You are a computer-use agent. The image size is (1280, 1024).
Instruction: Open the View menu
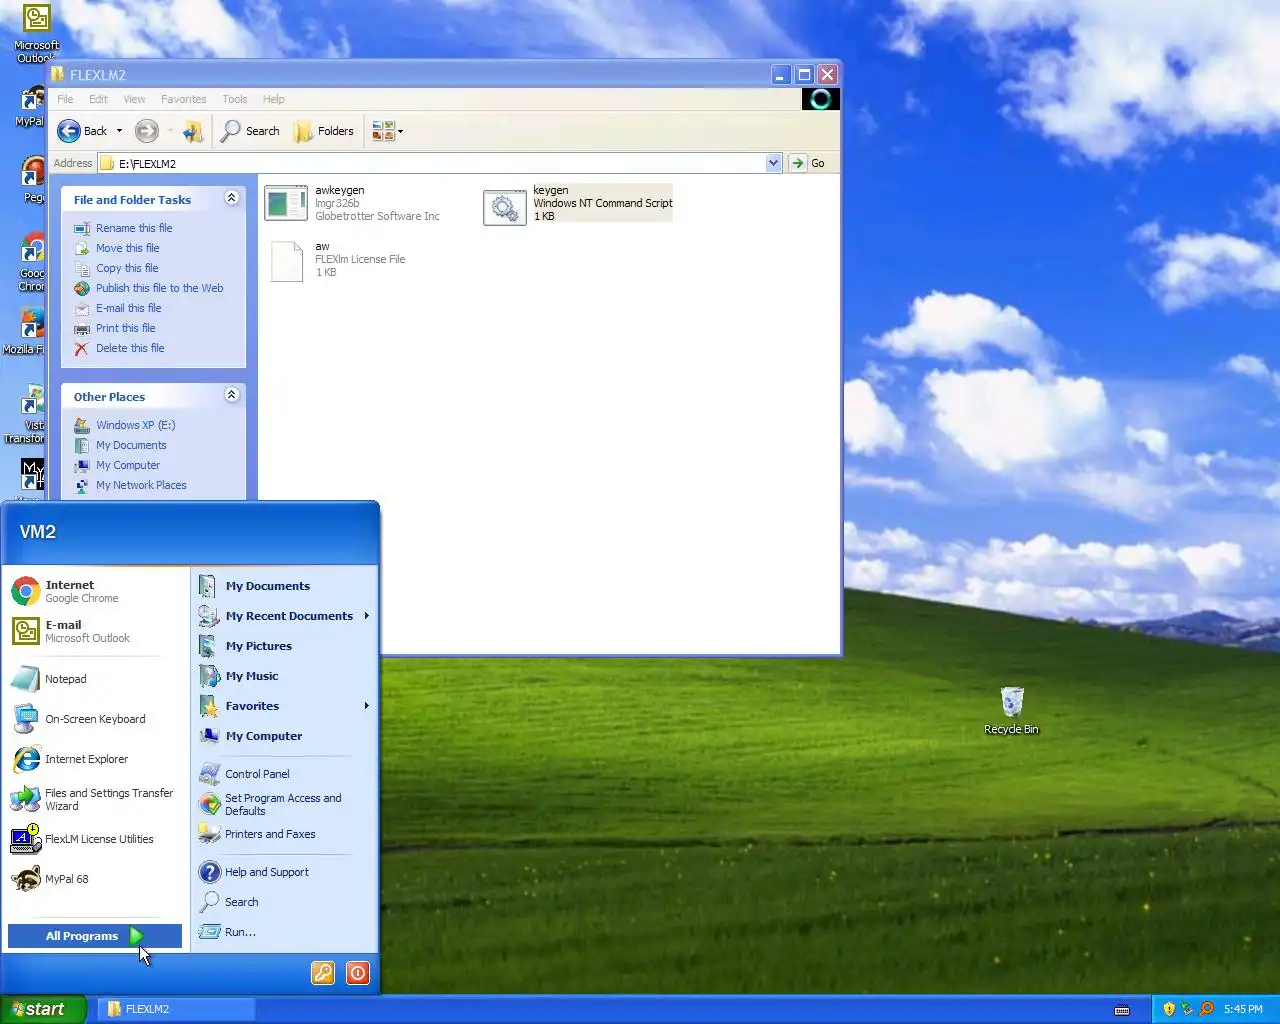[134, 99]
